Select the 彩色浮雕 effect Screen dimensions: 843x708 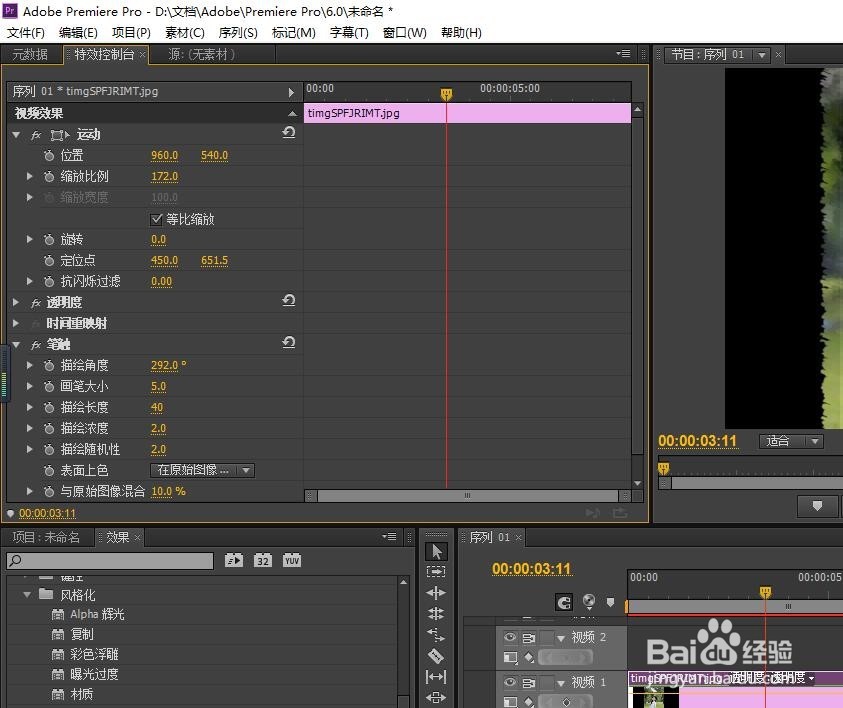[94, 654]
